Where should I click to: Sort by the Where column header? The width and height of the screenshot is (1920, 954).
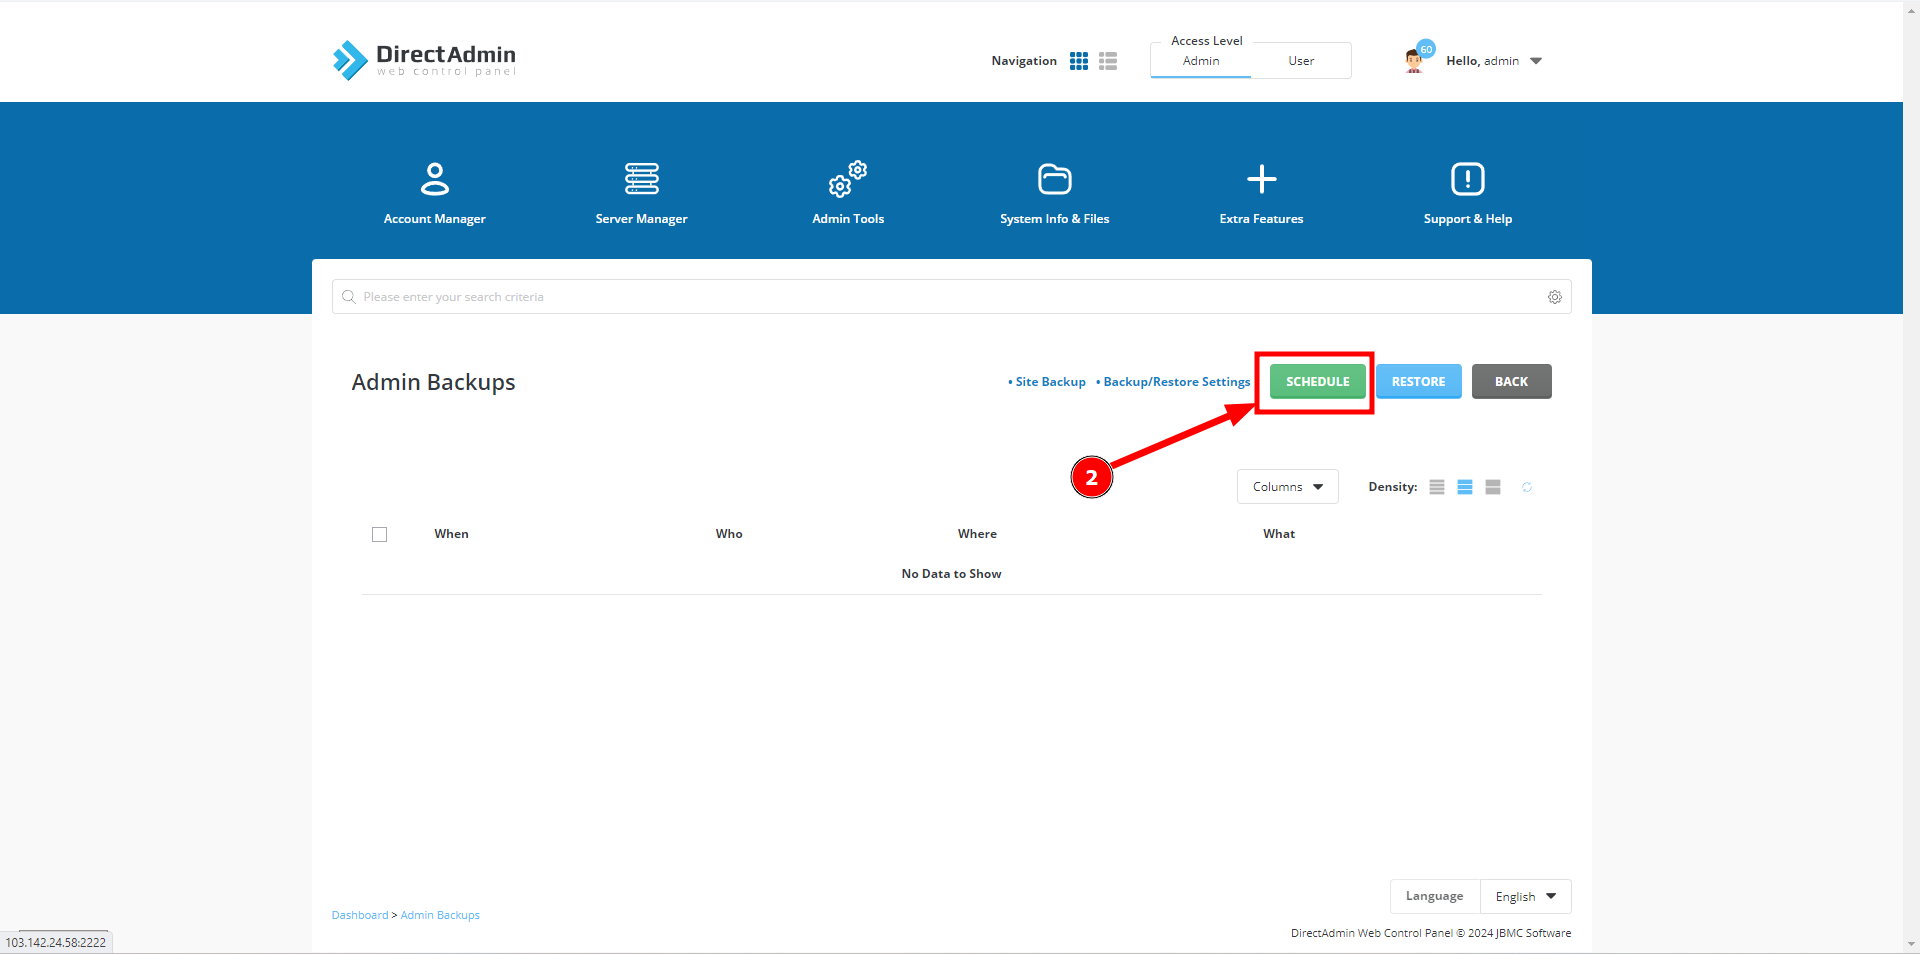pyautogui.click(x=977, y=534)
